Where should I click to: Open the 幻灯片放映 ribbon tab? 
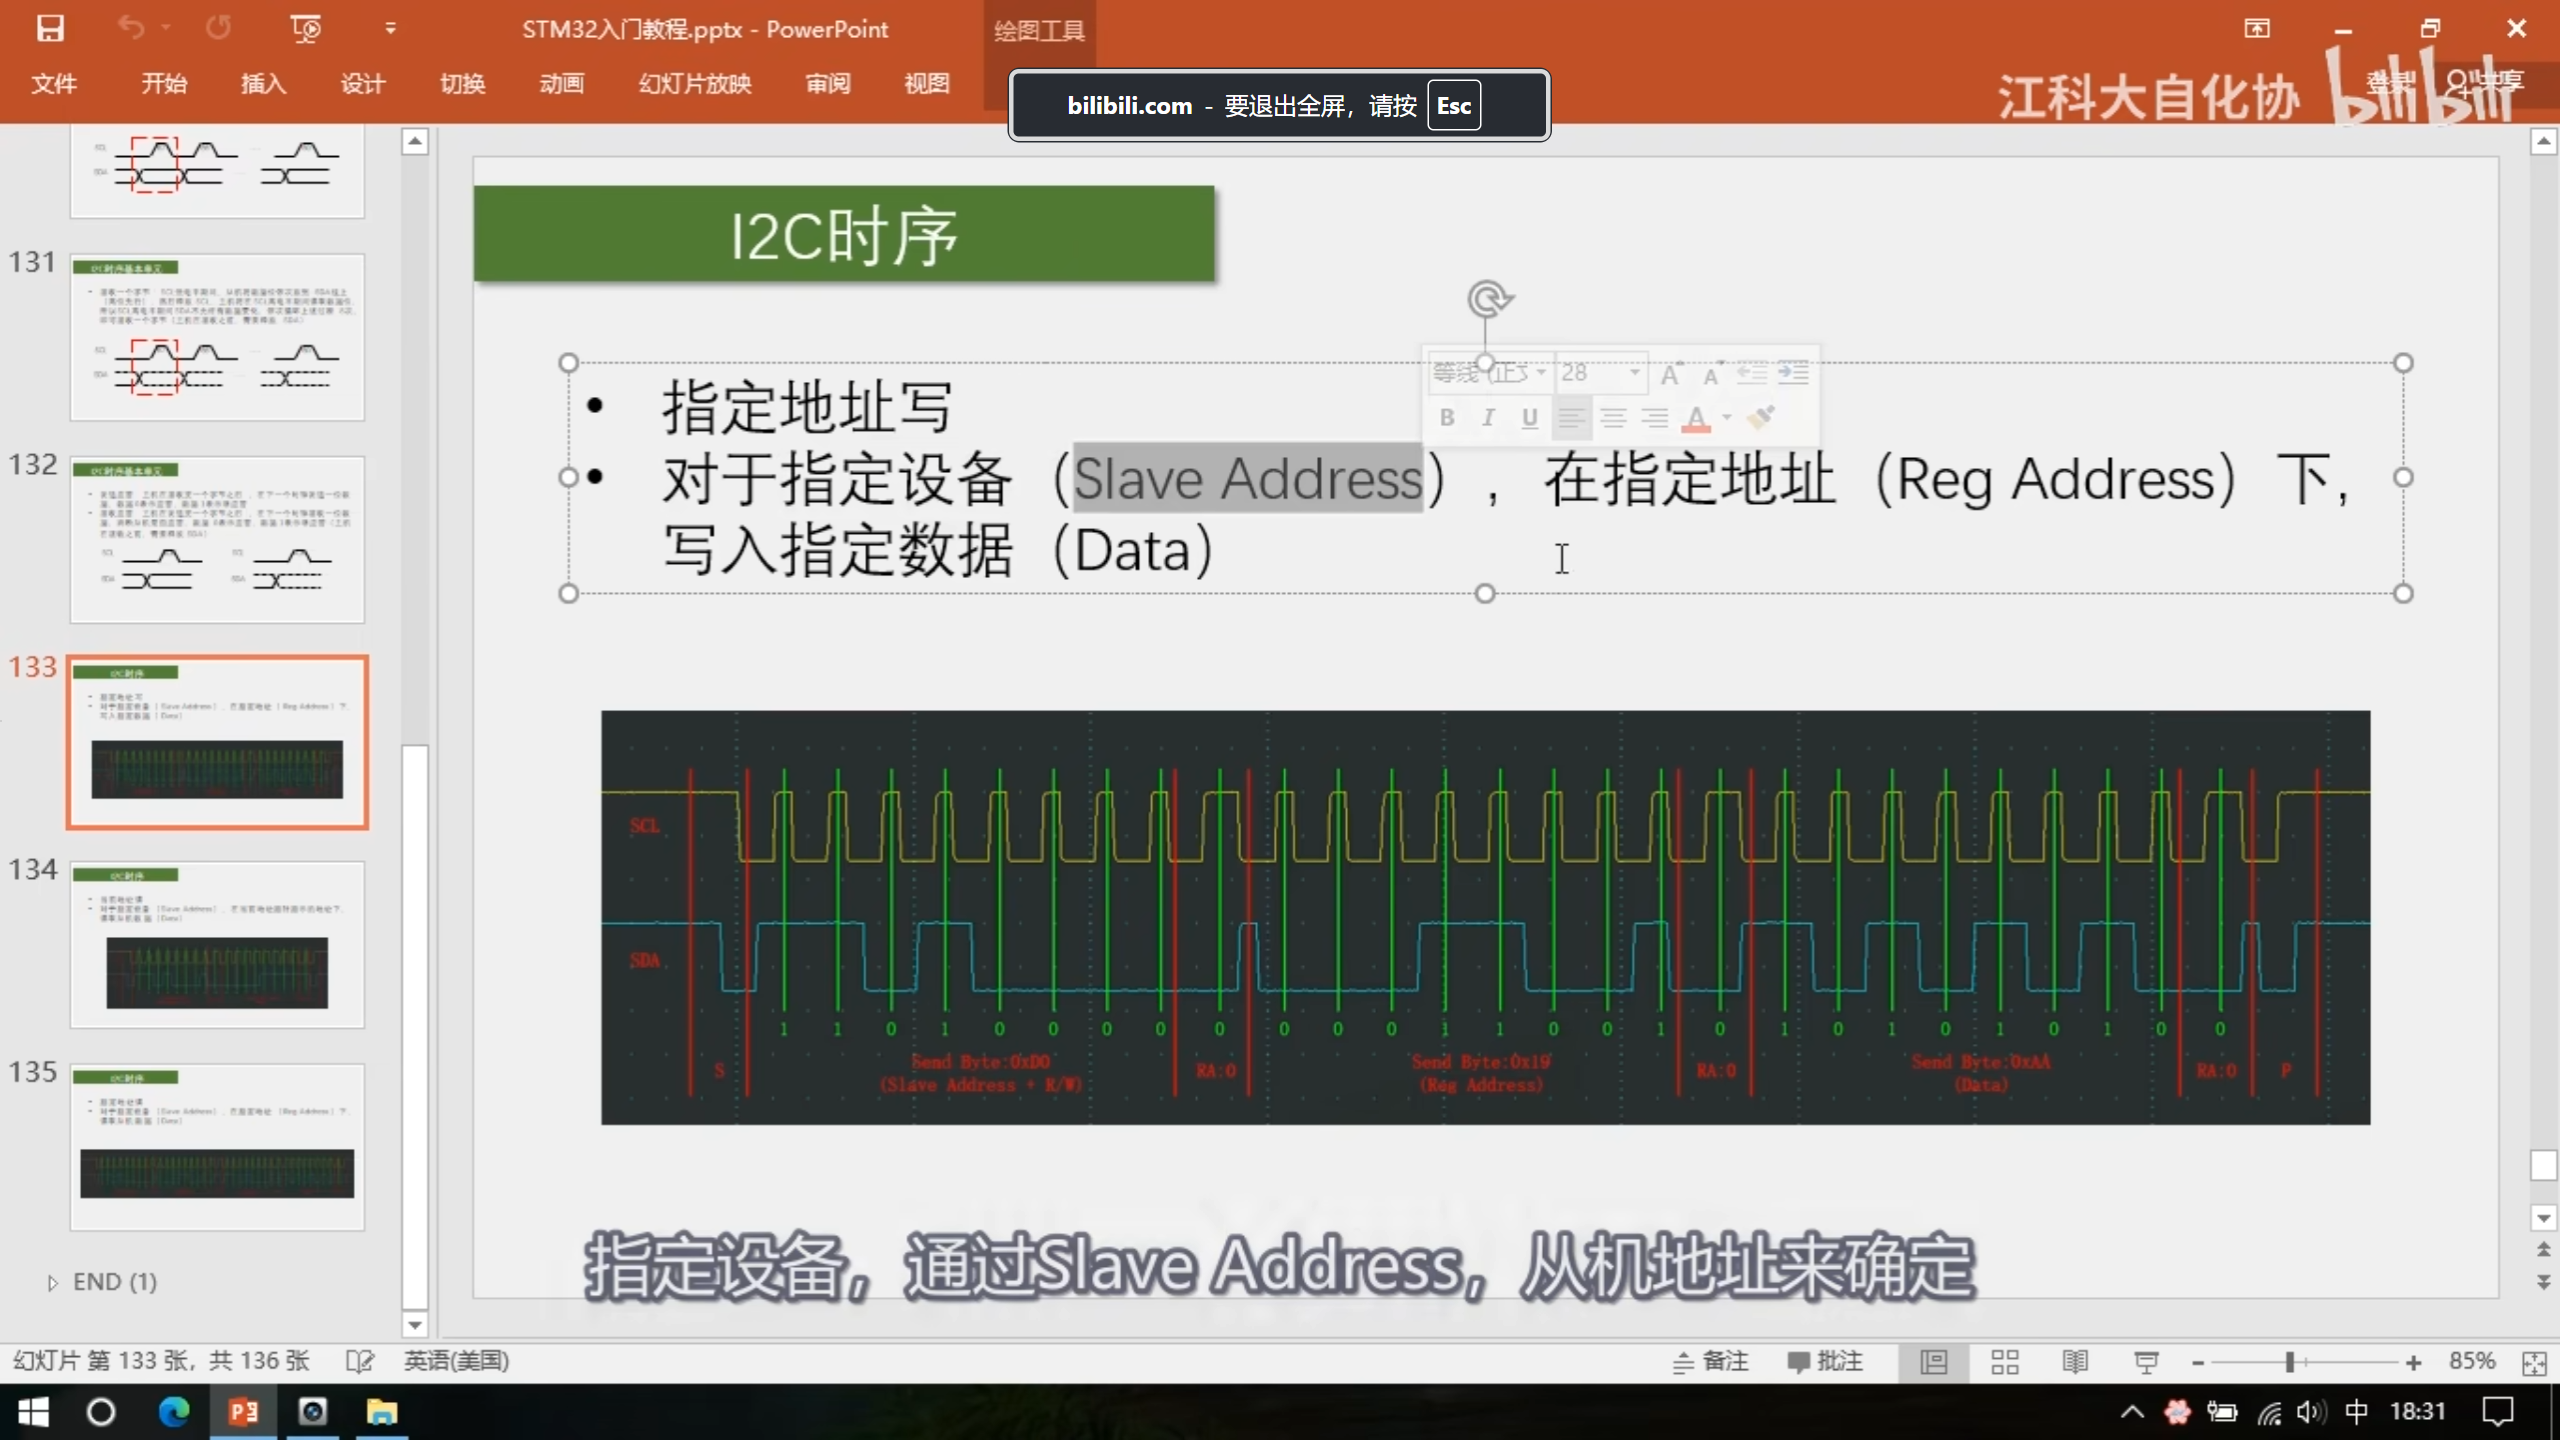click(695, 84)
